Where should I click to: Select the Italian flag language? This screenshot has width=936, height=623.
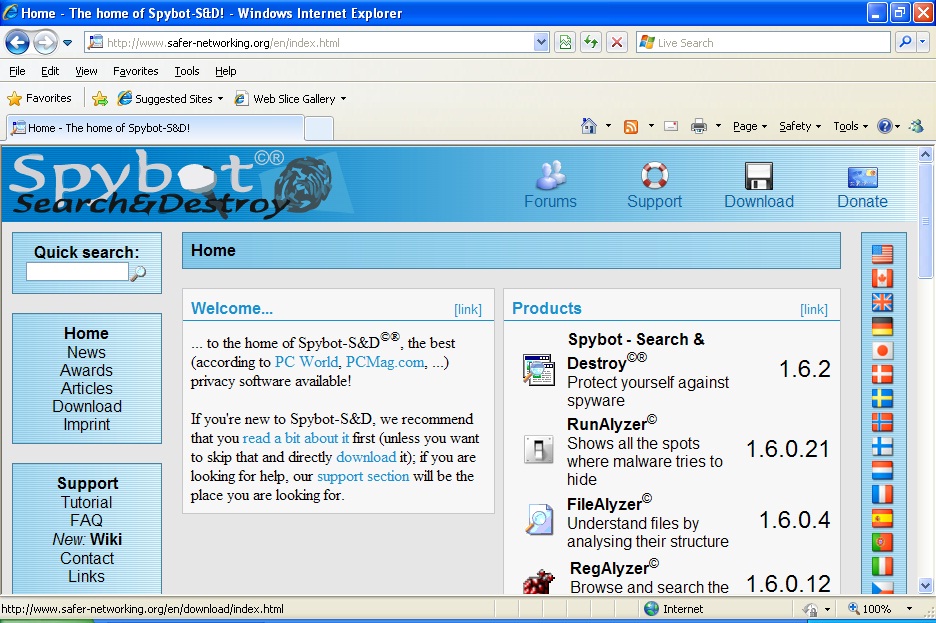click(882, 566)
